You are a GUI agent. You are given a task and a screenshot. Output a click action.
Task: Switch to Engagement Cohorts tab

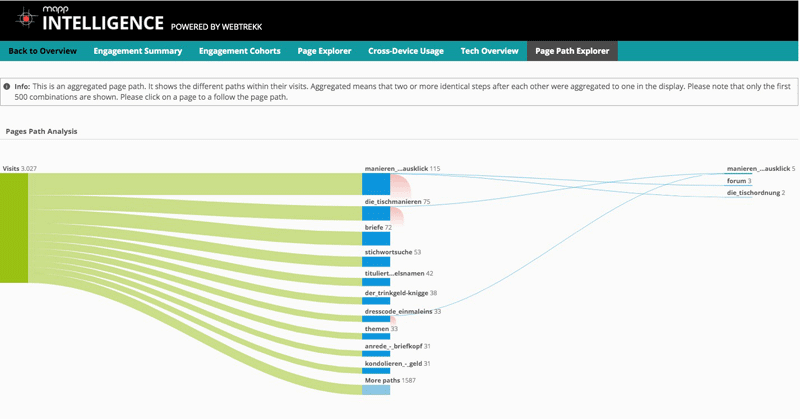tap(240, 51)
